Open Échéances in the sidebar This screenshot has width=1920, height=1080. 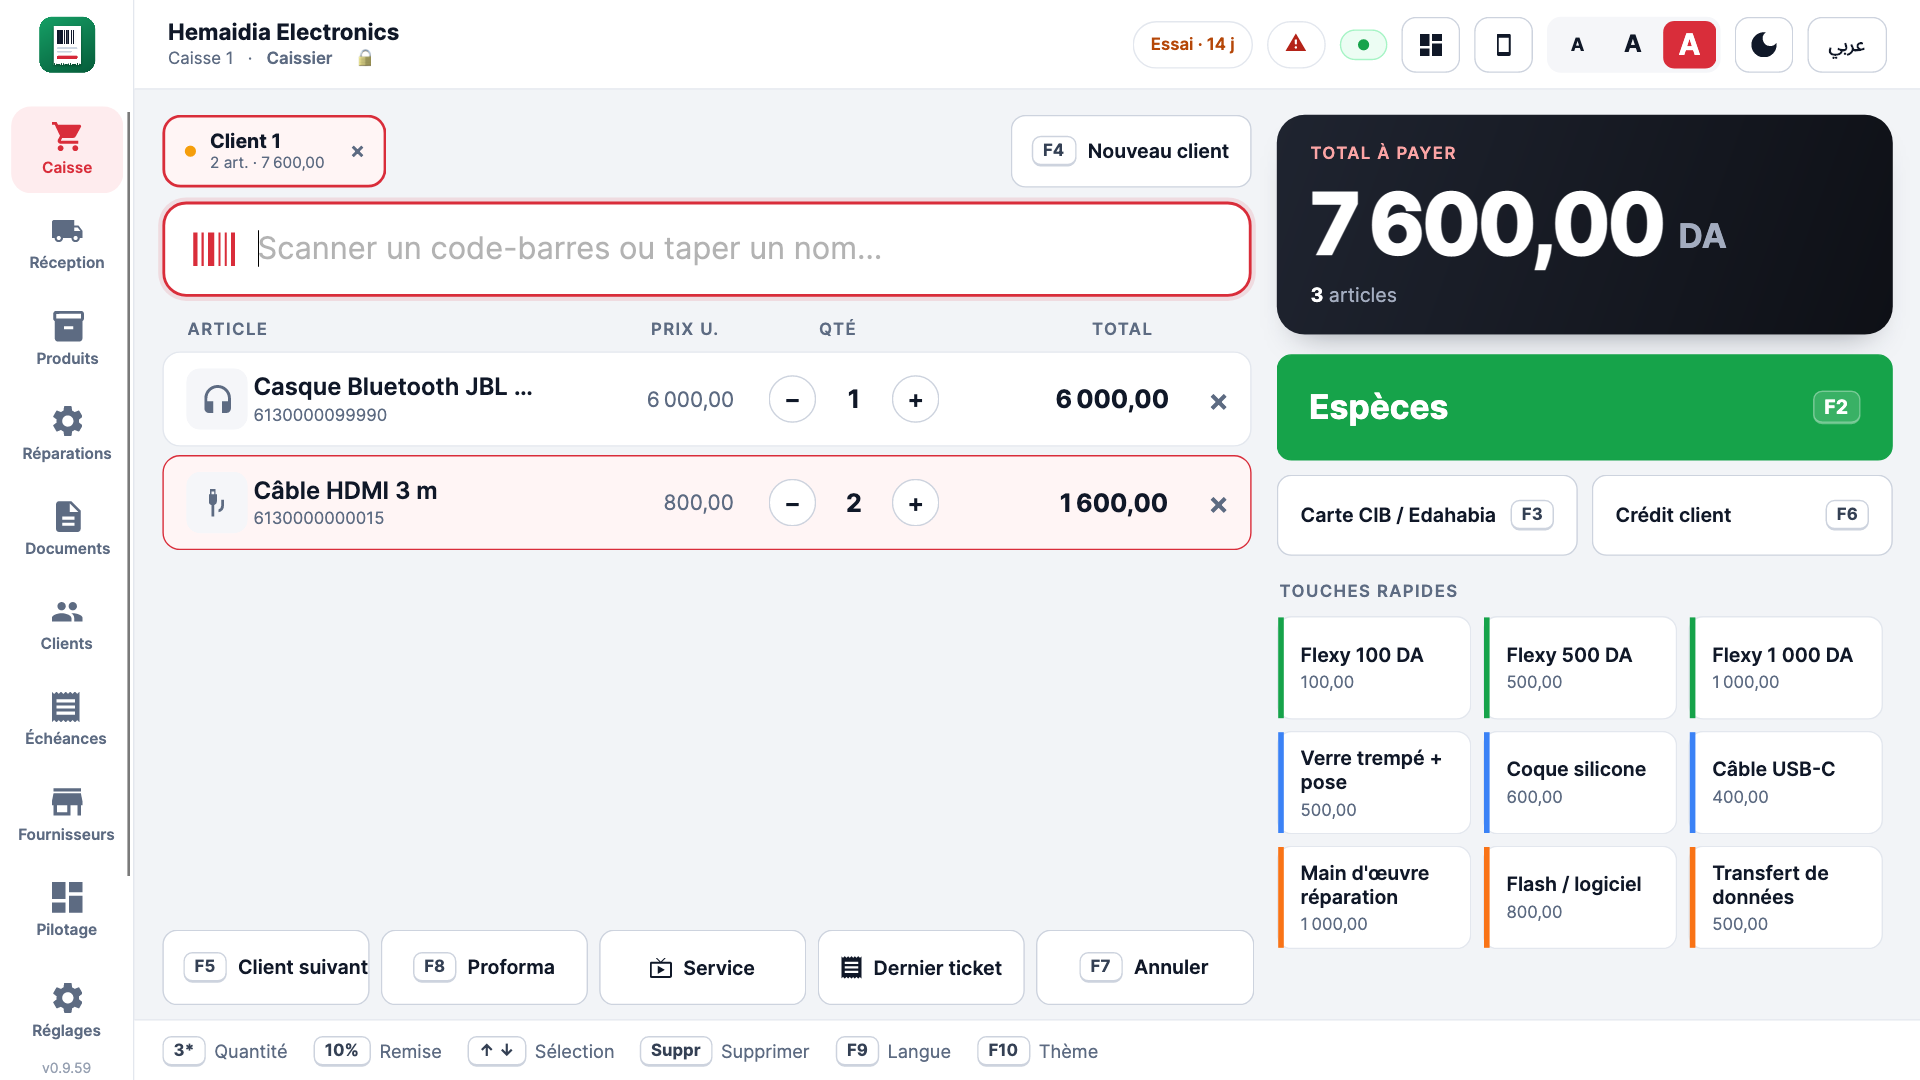[x=67, y=721]
